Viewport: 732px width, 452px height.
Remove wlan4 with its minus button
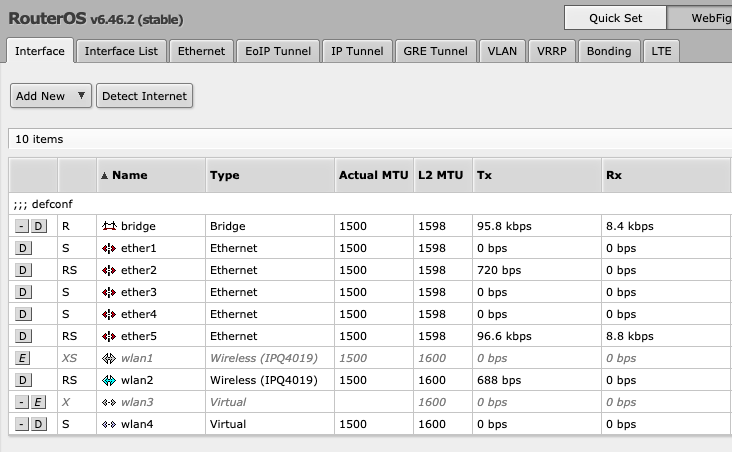pos(21,424)
